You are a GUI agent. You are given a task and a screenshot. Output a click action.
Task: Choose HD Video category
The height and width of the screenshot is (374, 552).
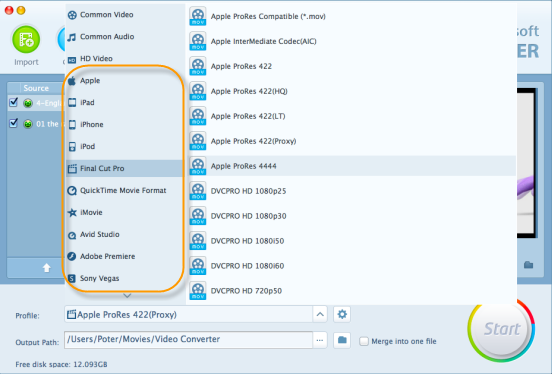[125, 58]
